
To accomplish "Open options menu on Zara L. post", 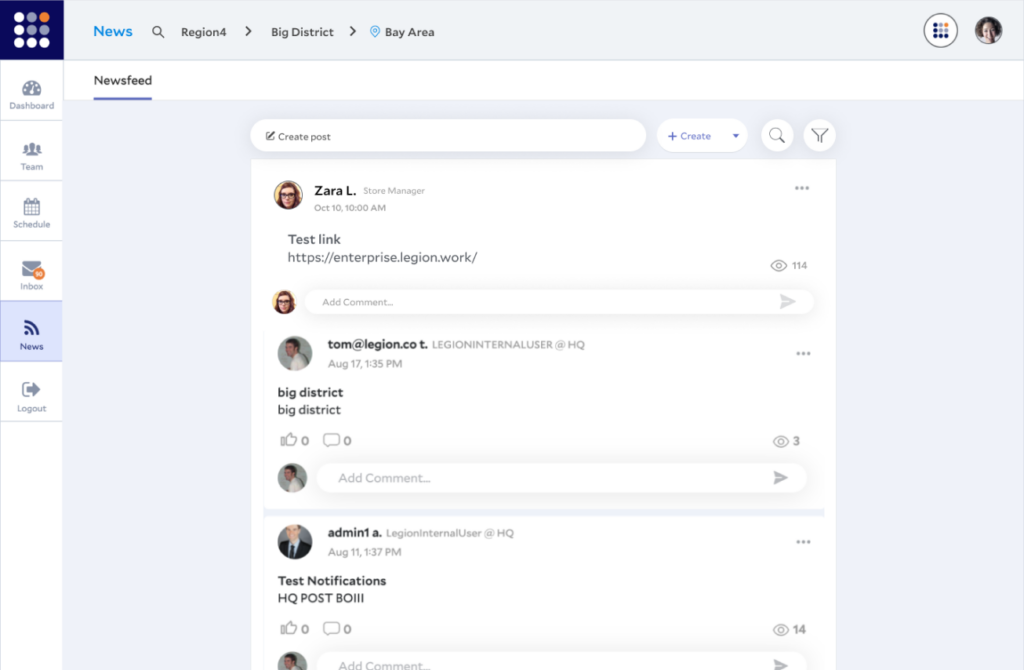I will [802, 188].
